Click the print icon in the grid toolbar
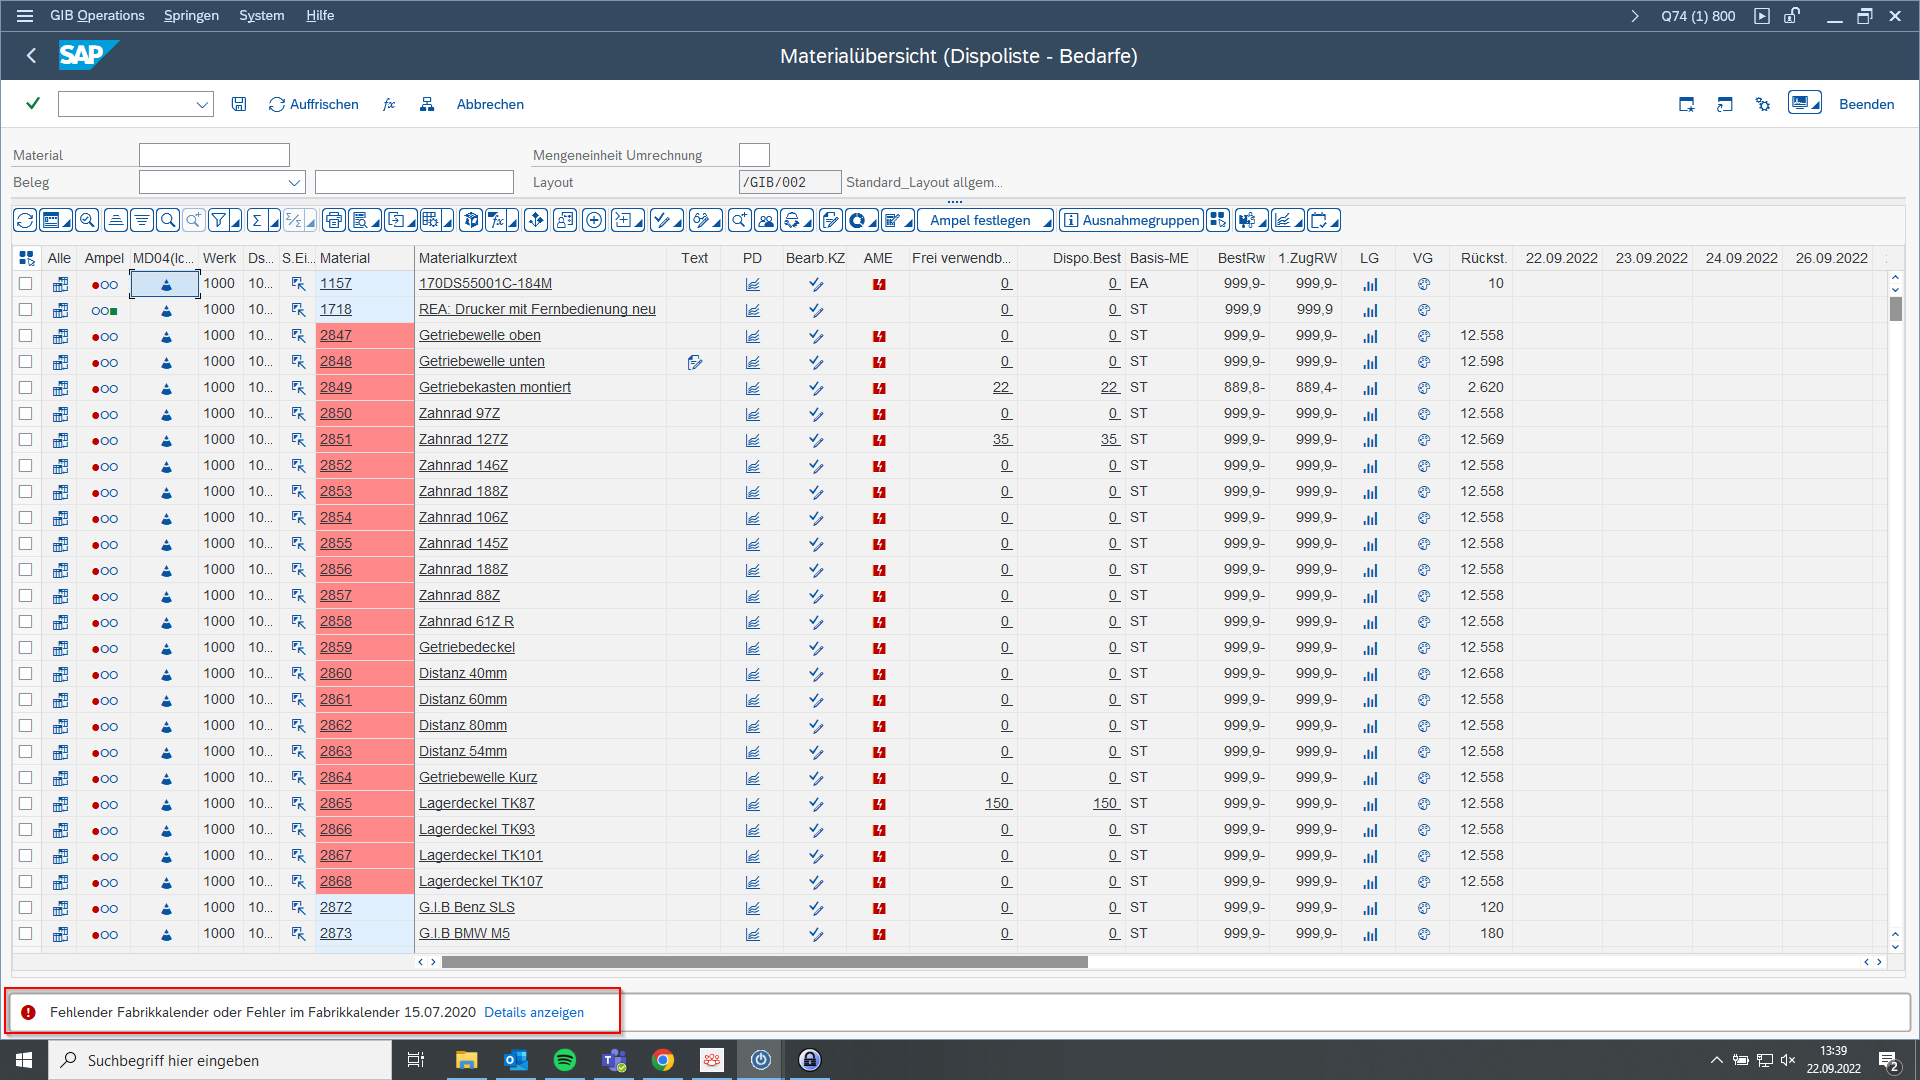Viewport: 1920px width, 1080px height. tap(334, 220)
